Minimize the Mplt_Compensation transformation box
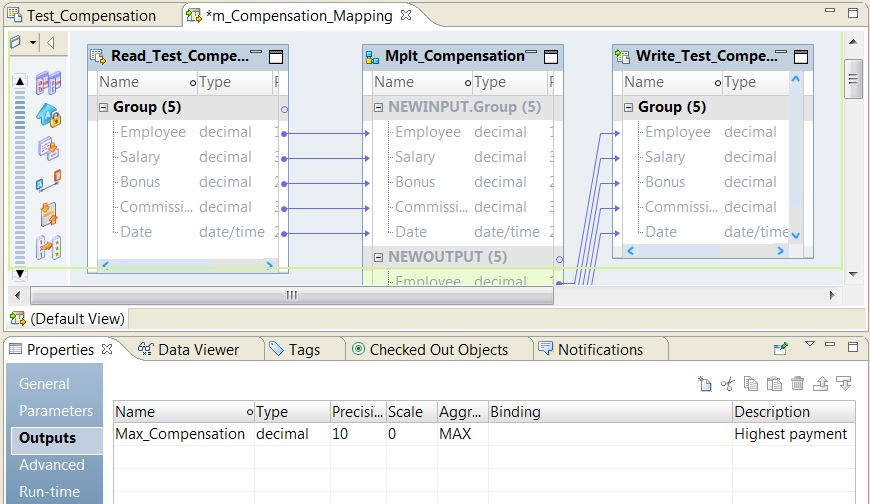Image resolution: width=870 pixels, height=504 pixels. pos(531,52)
